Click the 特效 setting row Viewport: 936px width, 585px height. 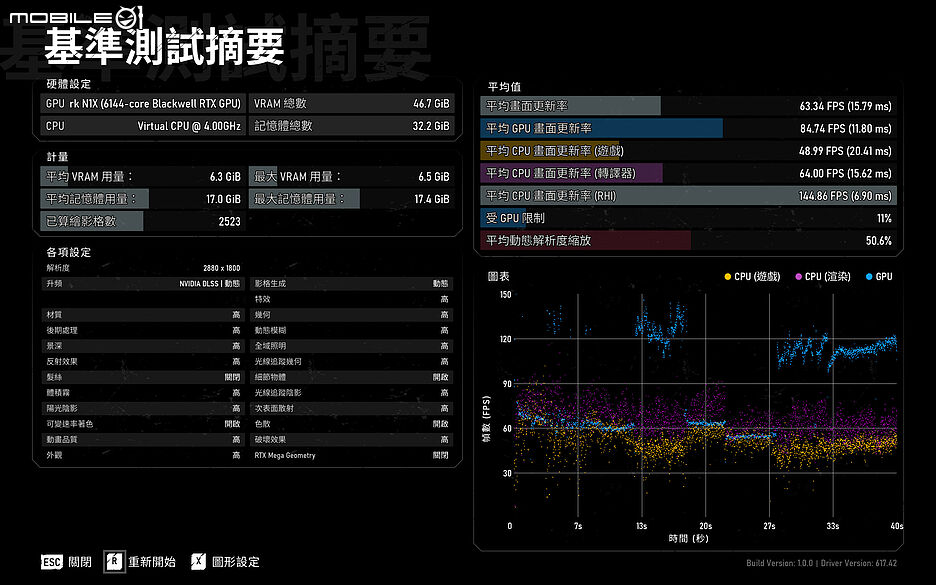(x=352, y=299)
